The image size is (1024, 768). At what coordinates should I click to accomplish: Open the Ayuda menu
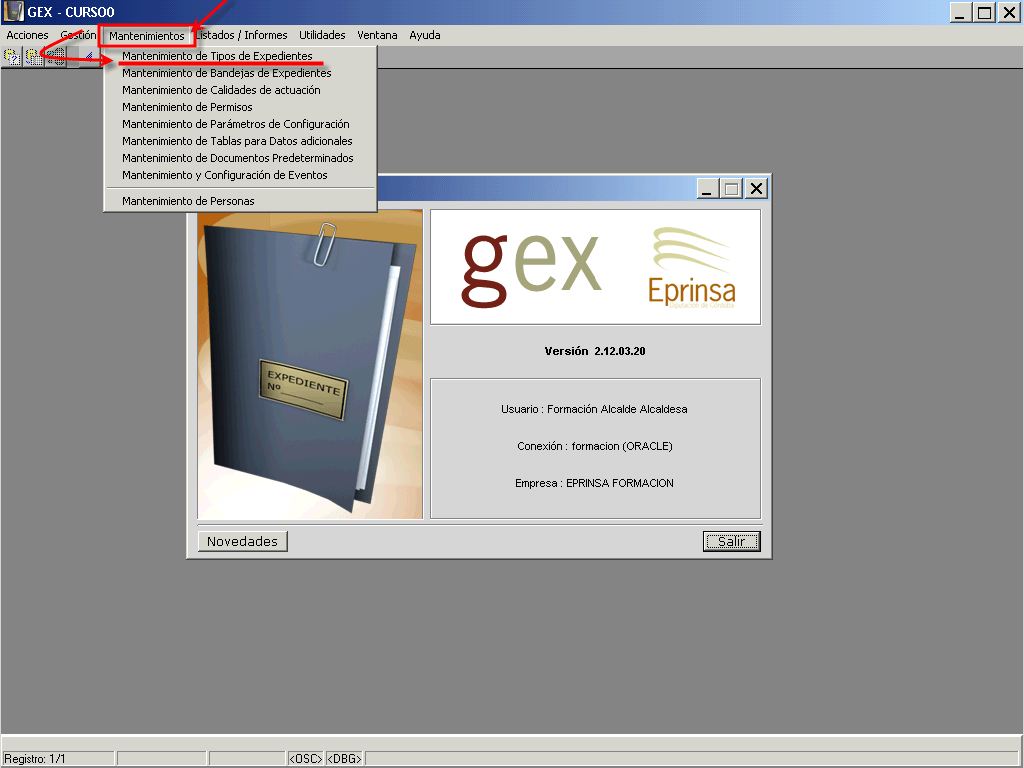click(x=425, y=35)
